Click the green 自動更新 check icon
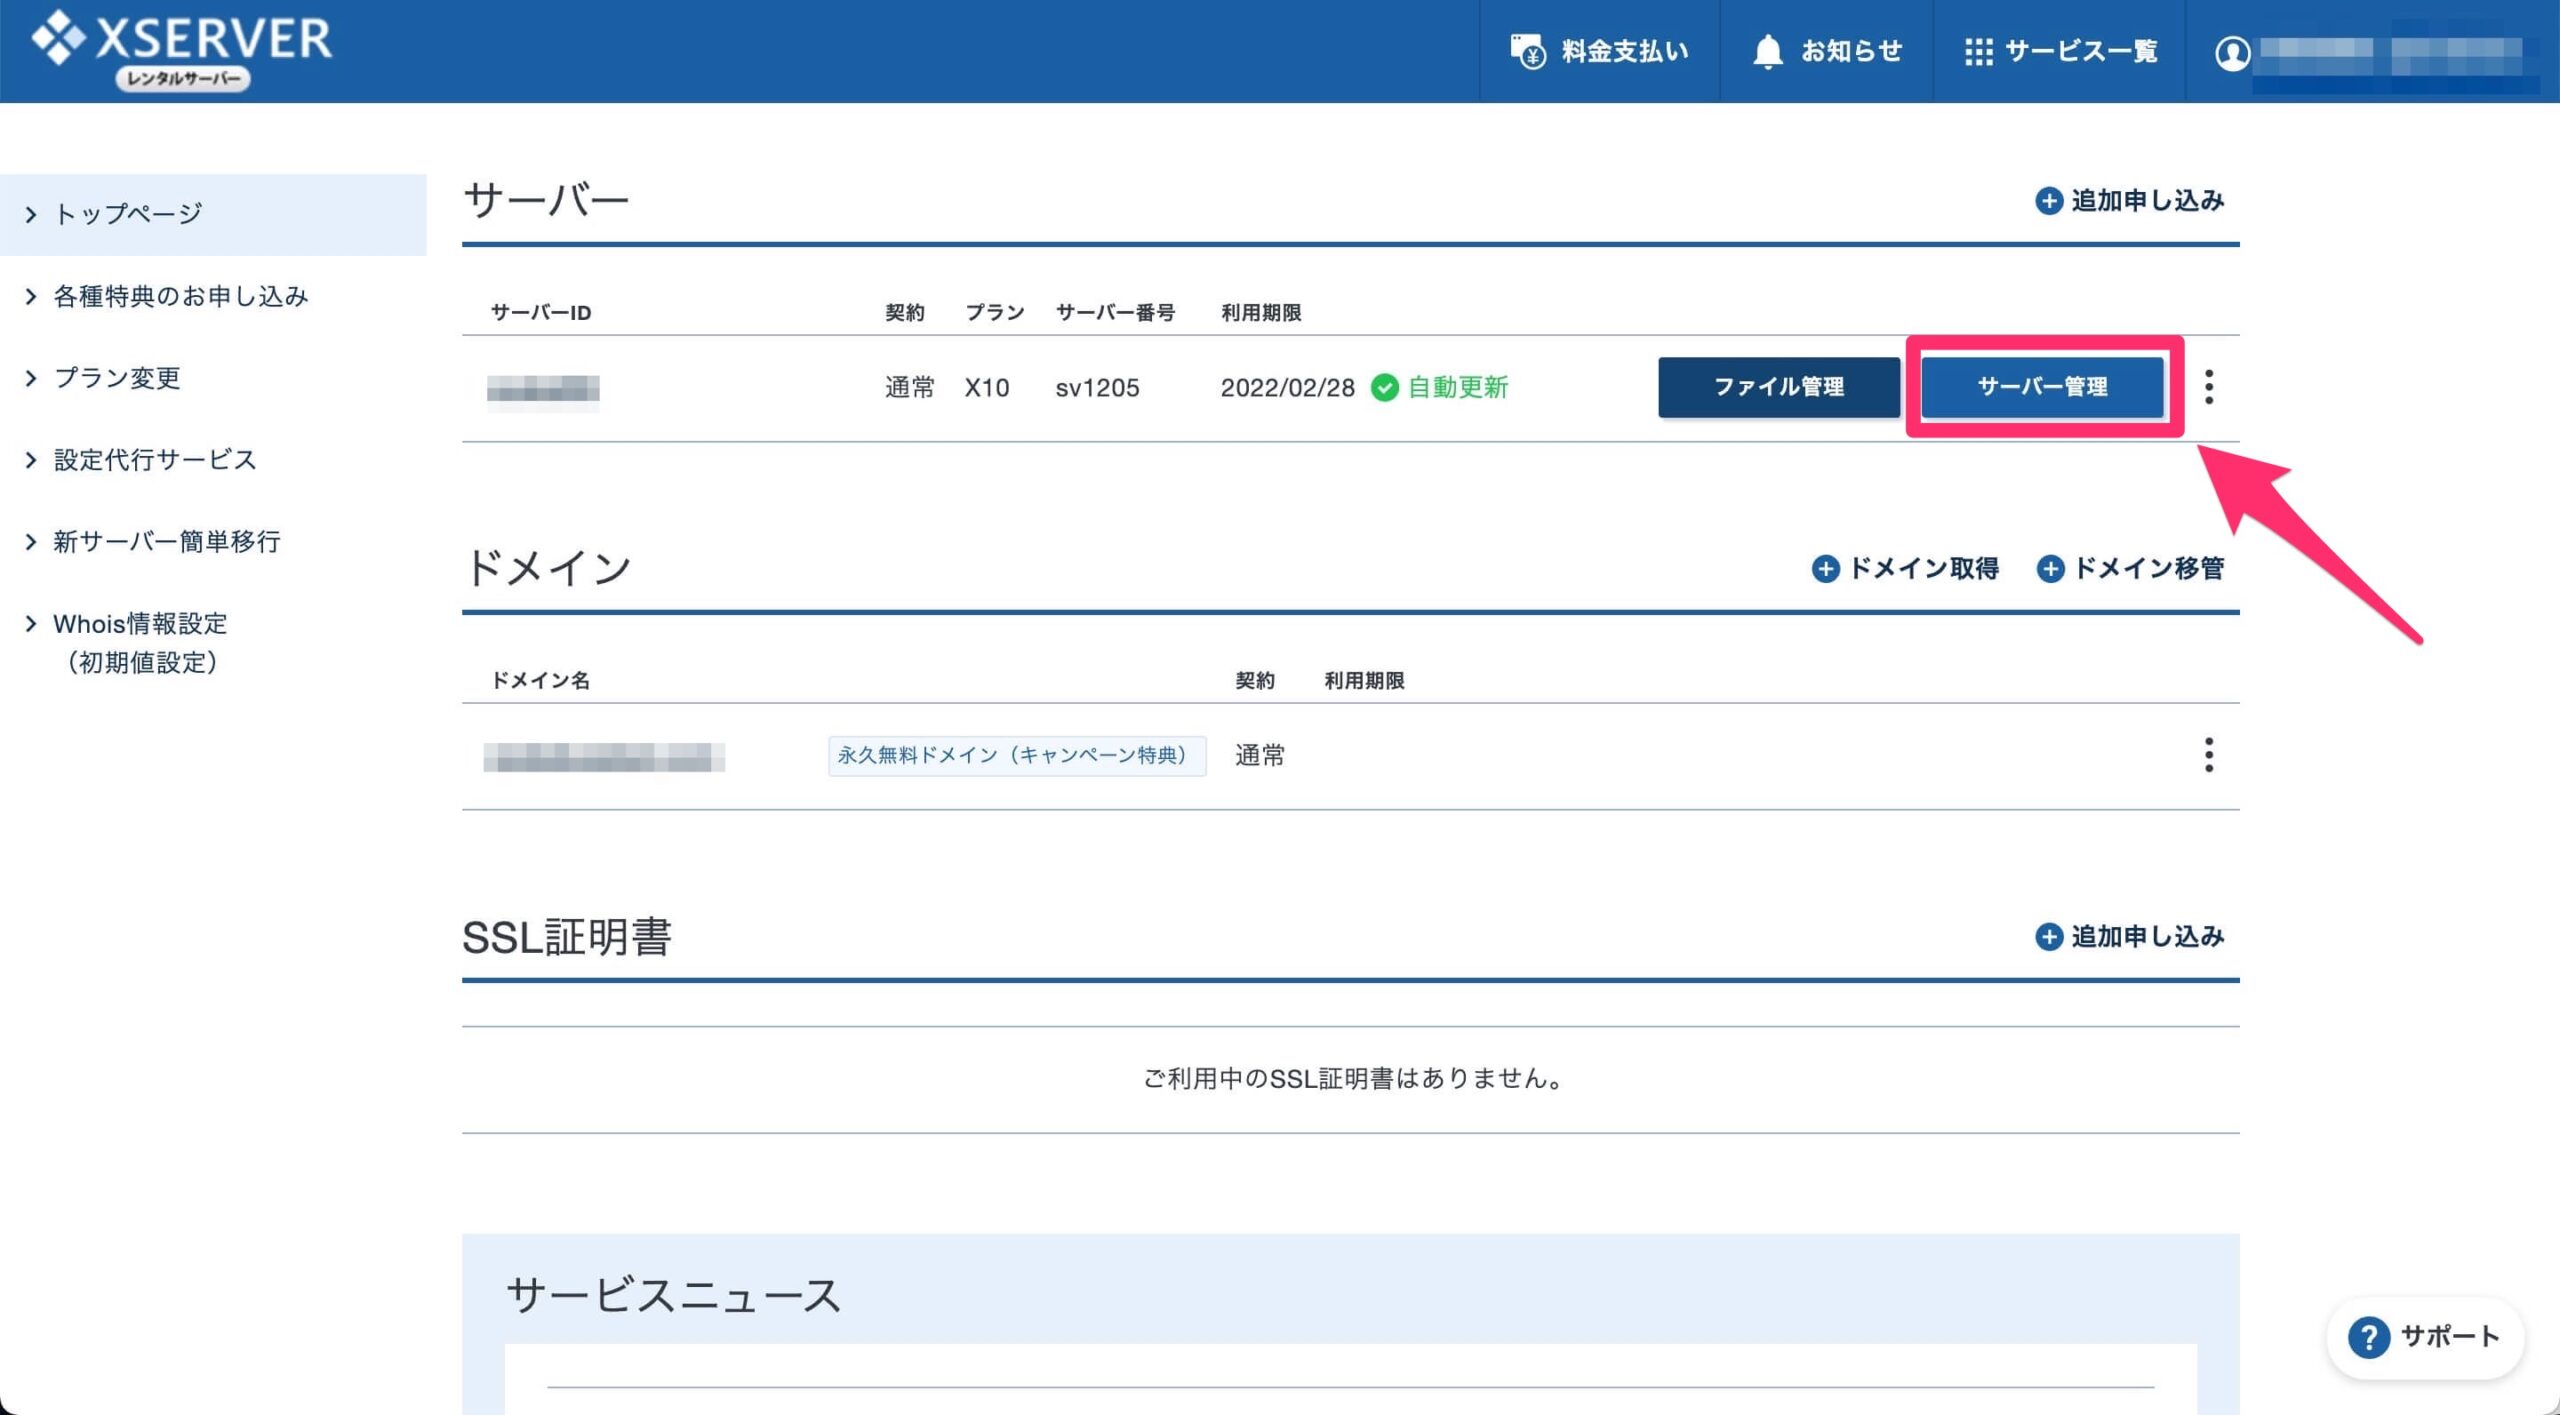 [x=1385, y=388]
